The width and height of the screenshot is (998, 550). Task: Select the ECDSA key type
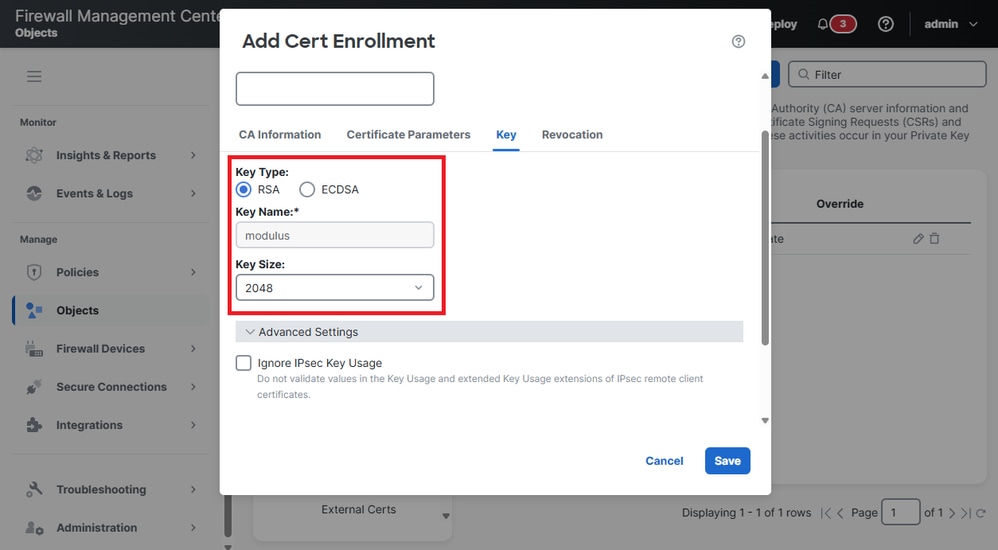point(307,189)
